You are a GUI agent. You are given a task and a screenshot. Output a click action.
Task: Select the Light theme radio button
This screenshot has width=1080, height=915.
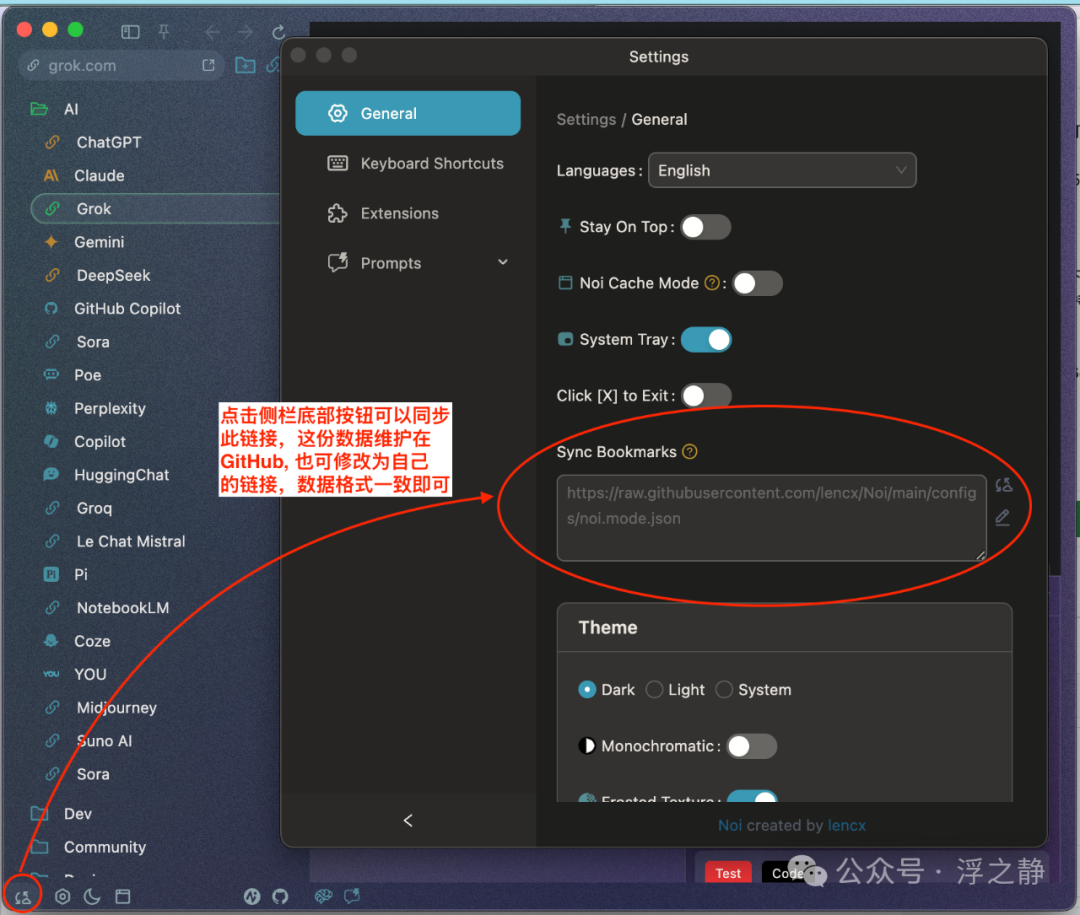(654, 690)
